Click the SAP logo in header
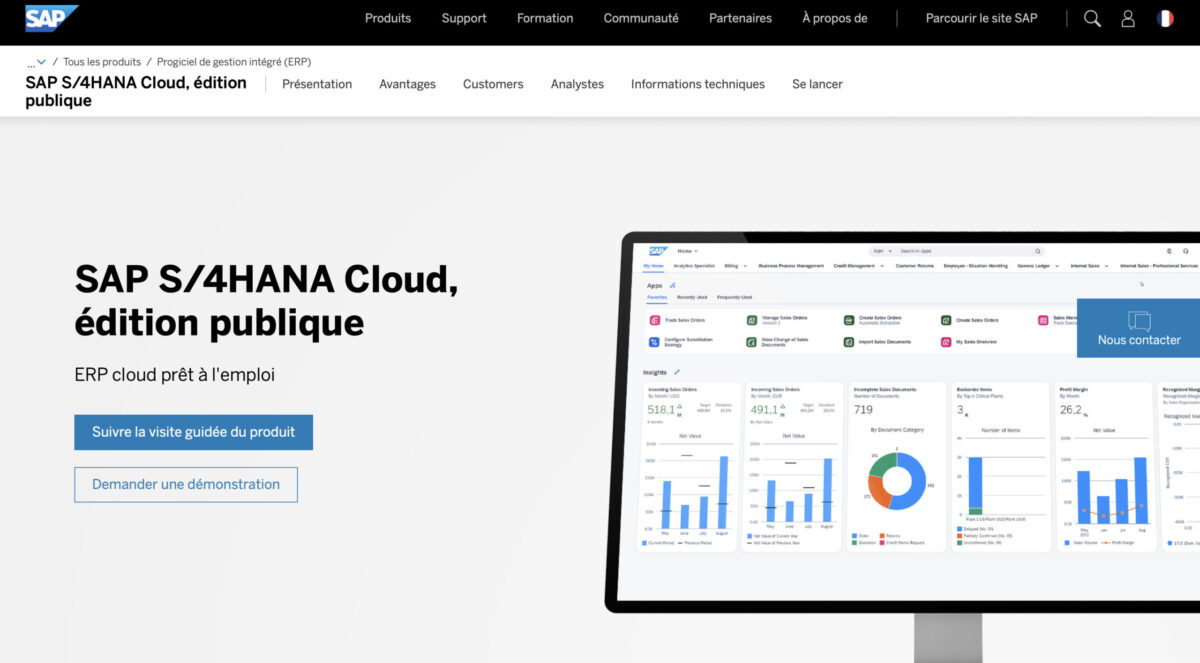Viewport: 1200px width, 663px height. 50,18
